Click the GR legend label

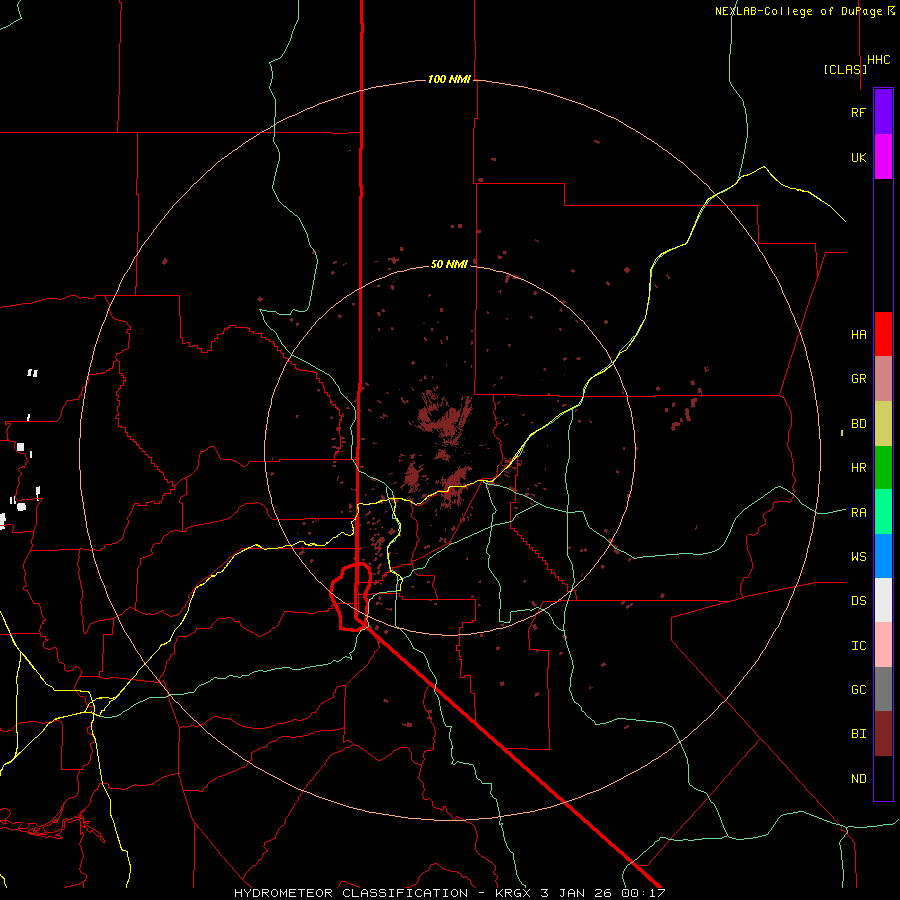(859, 379)
